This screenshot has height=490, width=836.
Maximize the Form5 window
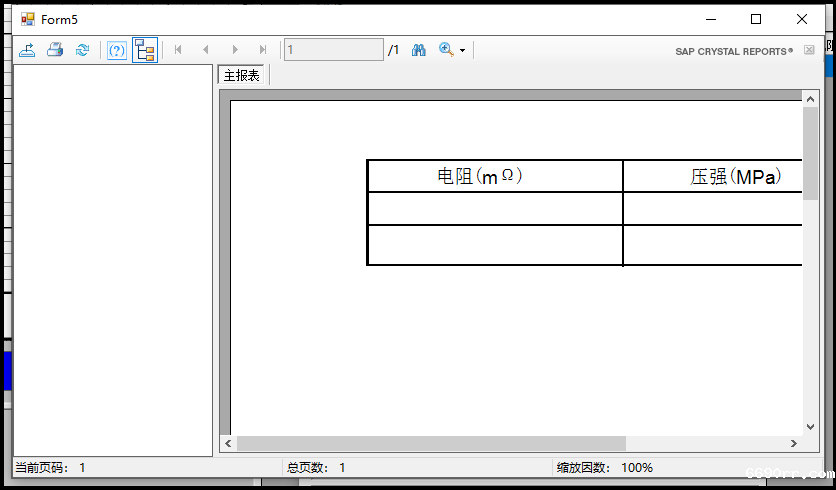(756, 19)
